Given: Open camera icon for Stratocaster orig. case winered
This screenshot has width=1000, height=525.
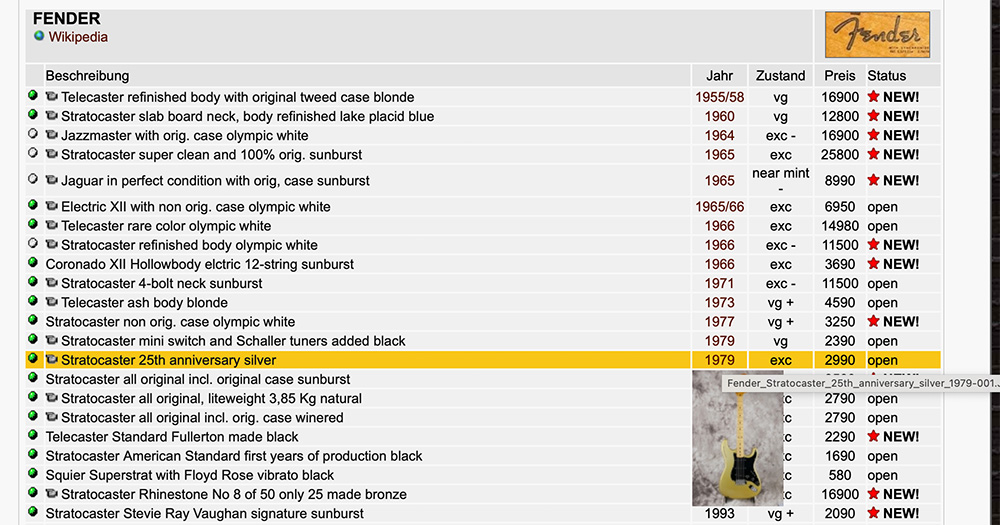Looking at the screenshot, I should click(52, 417).
